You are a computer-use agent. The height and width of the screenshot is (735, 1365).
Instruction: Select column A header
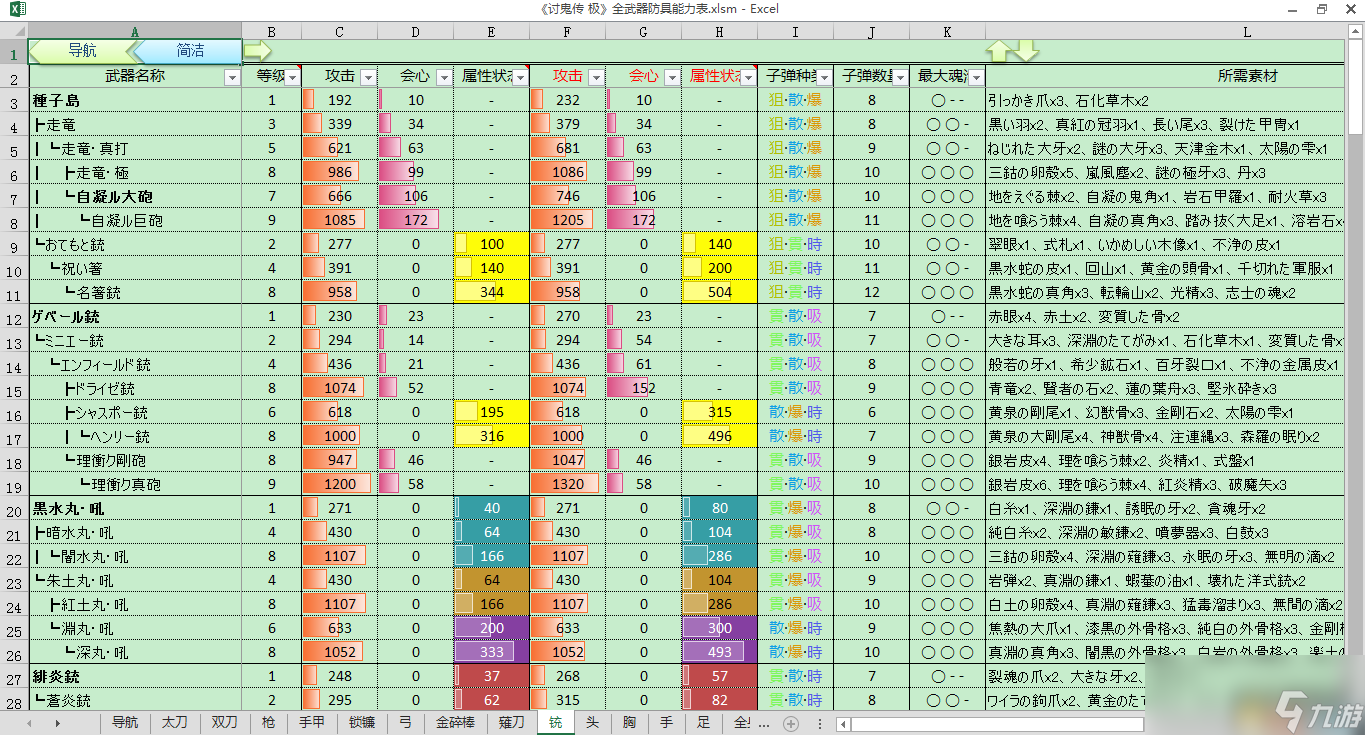tap(135, 32)
